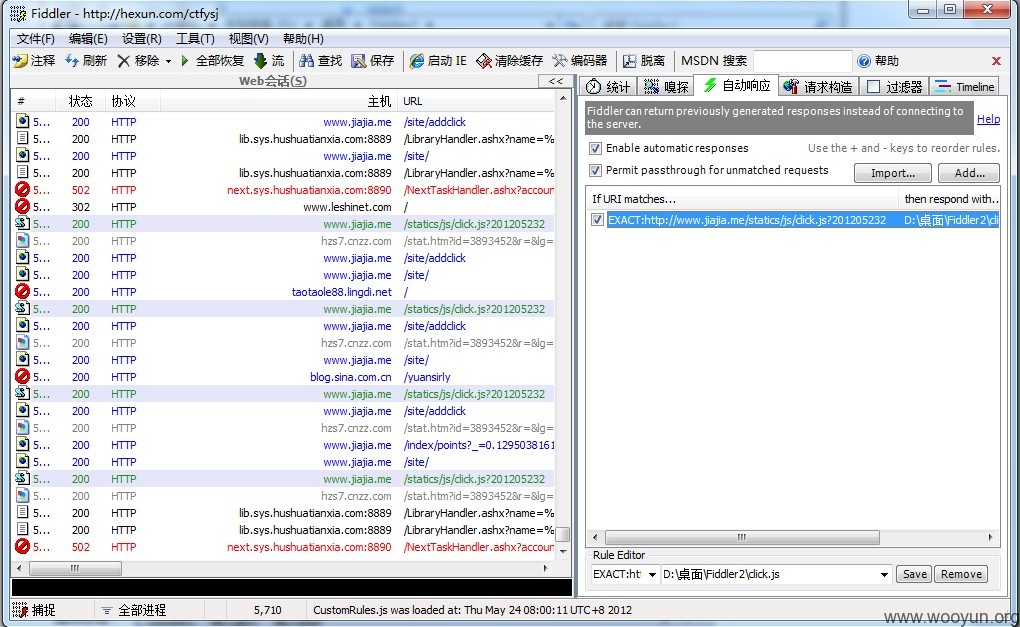Select the /index/points session URL
Screen dimensions: 1020x627
point(479,445)
